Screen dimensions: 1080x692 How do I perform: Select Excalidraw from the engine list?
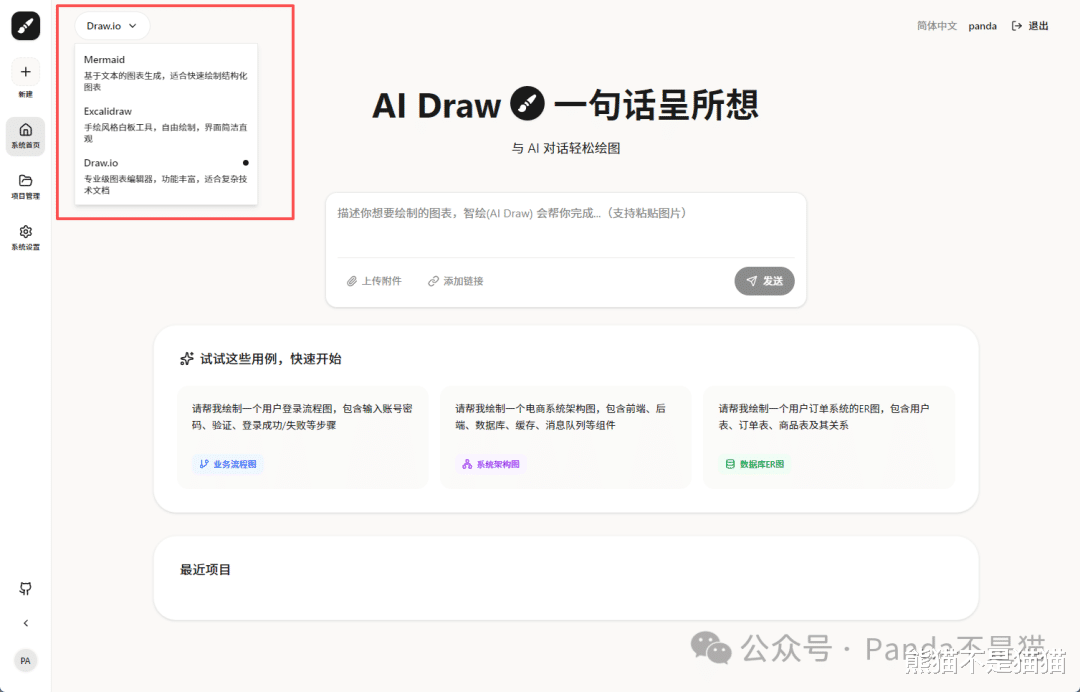coord(166,124)
